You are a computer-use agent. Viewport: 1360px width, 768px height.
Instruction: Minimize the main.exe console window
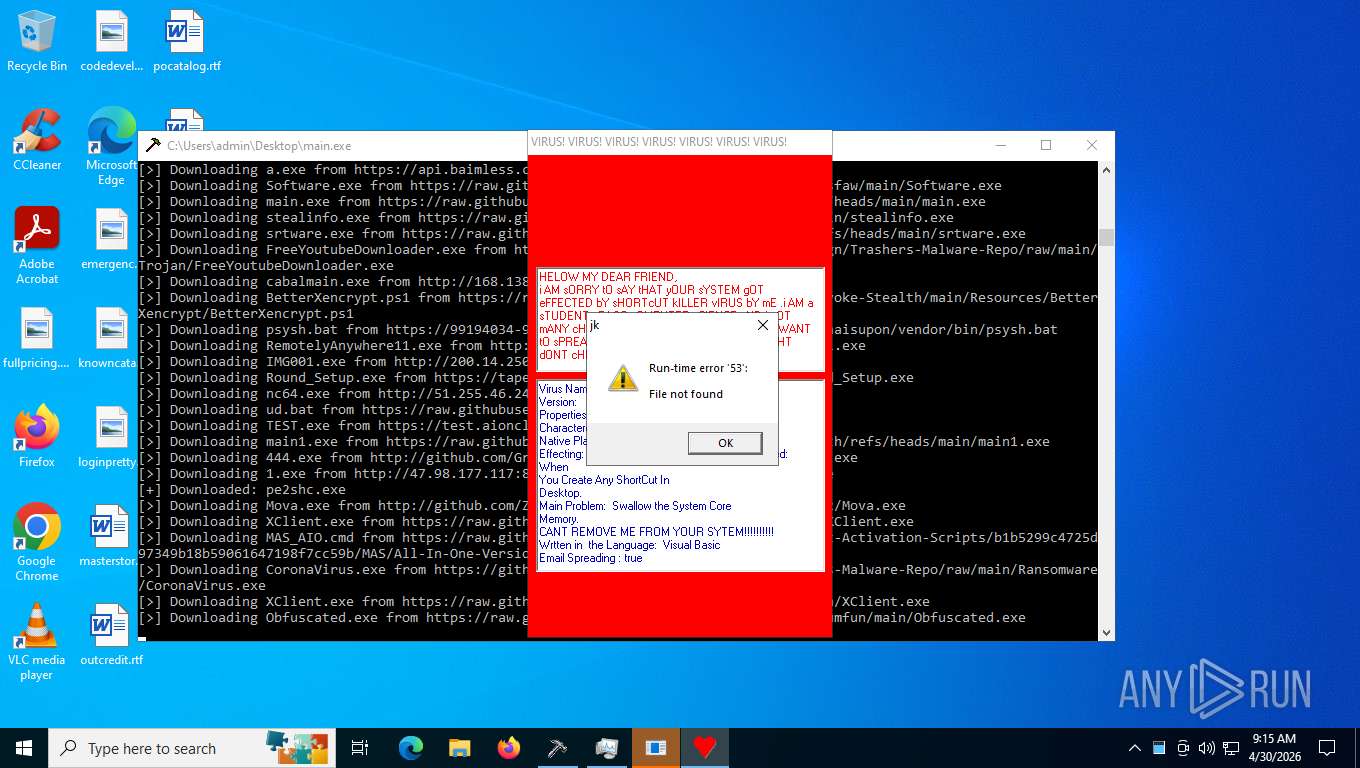[x=1000, y=145]
